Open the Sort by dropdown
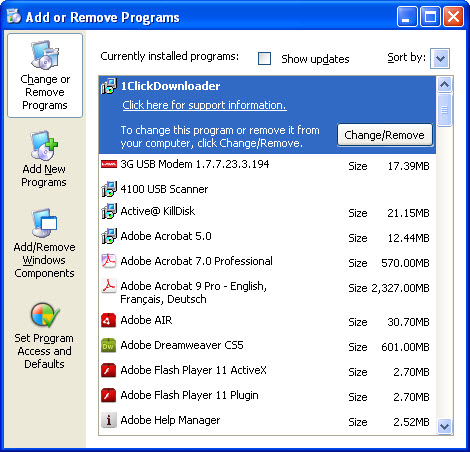The height and width of the screenshot is (452, 470). click(x=440, y=59)
